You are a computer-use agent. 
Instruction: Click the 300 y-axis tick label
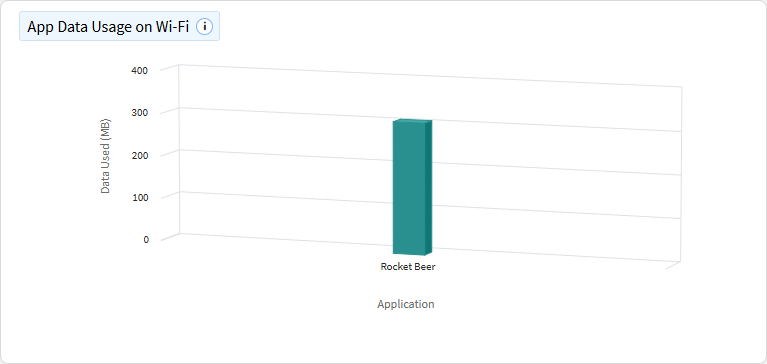tap(139, 113)
